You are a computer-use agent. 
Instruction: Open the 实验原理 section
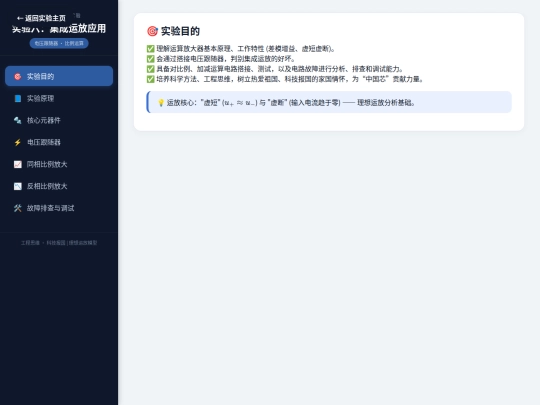(x=59, y=98)
